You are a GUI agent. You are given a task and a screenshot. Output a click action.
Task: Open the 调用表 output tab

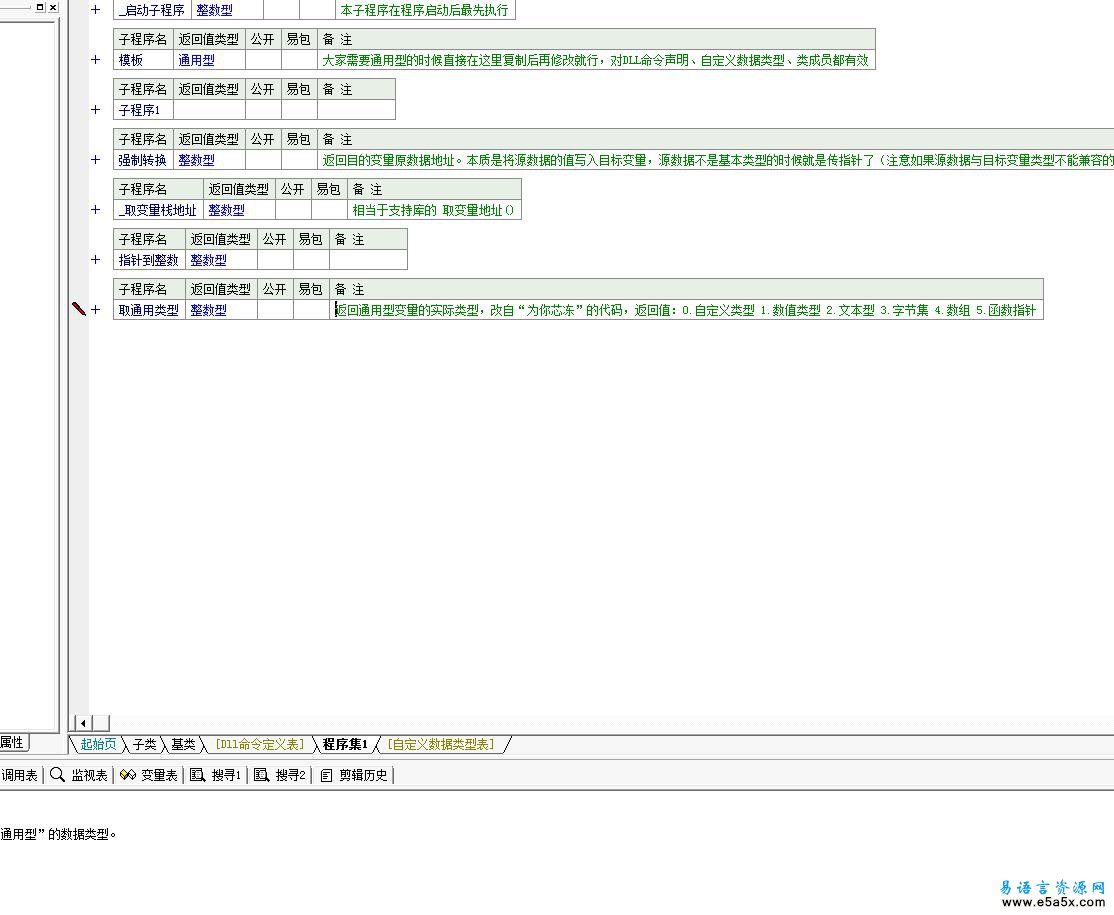pos(19,775)
